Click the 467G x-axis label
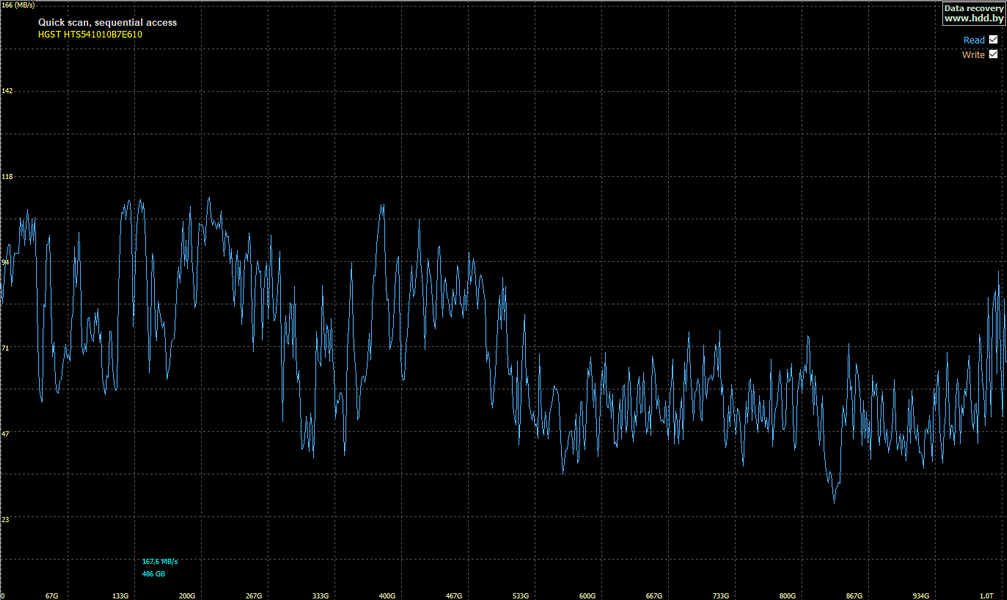 pos(454,596)
